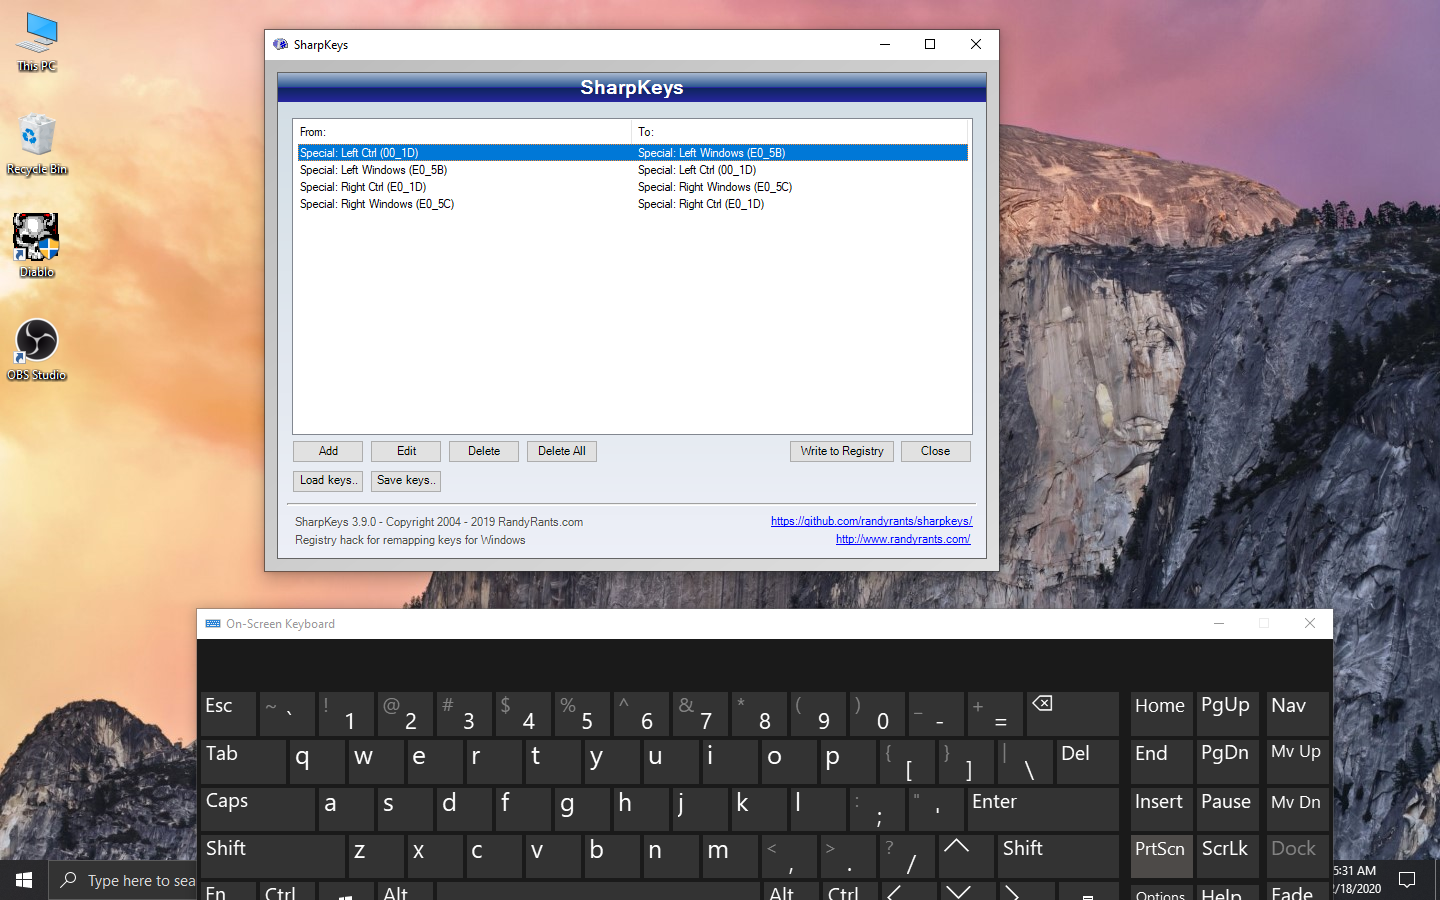Screen dimensions: 1440x900
Task: Click the Esc key on On-Screen Keyboard
Action: tap(229, 714)
